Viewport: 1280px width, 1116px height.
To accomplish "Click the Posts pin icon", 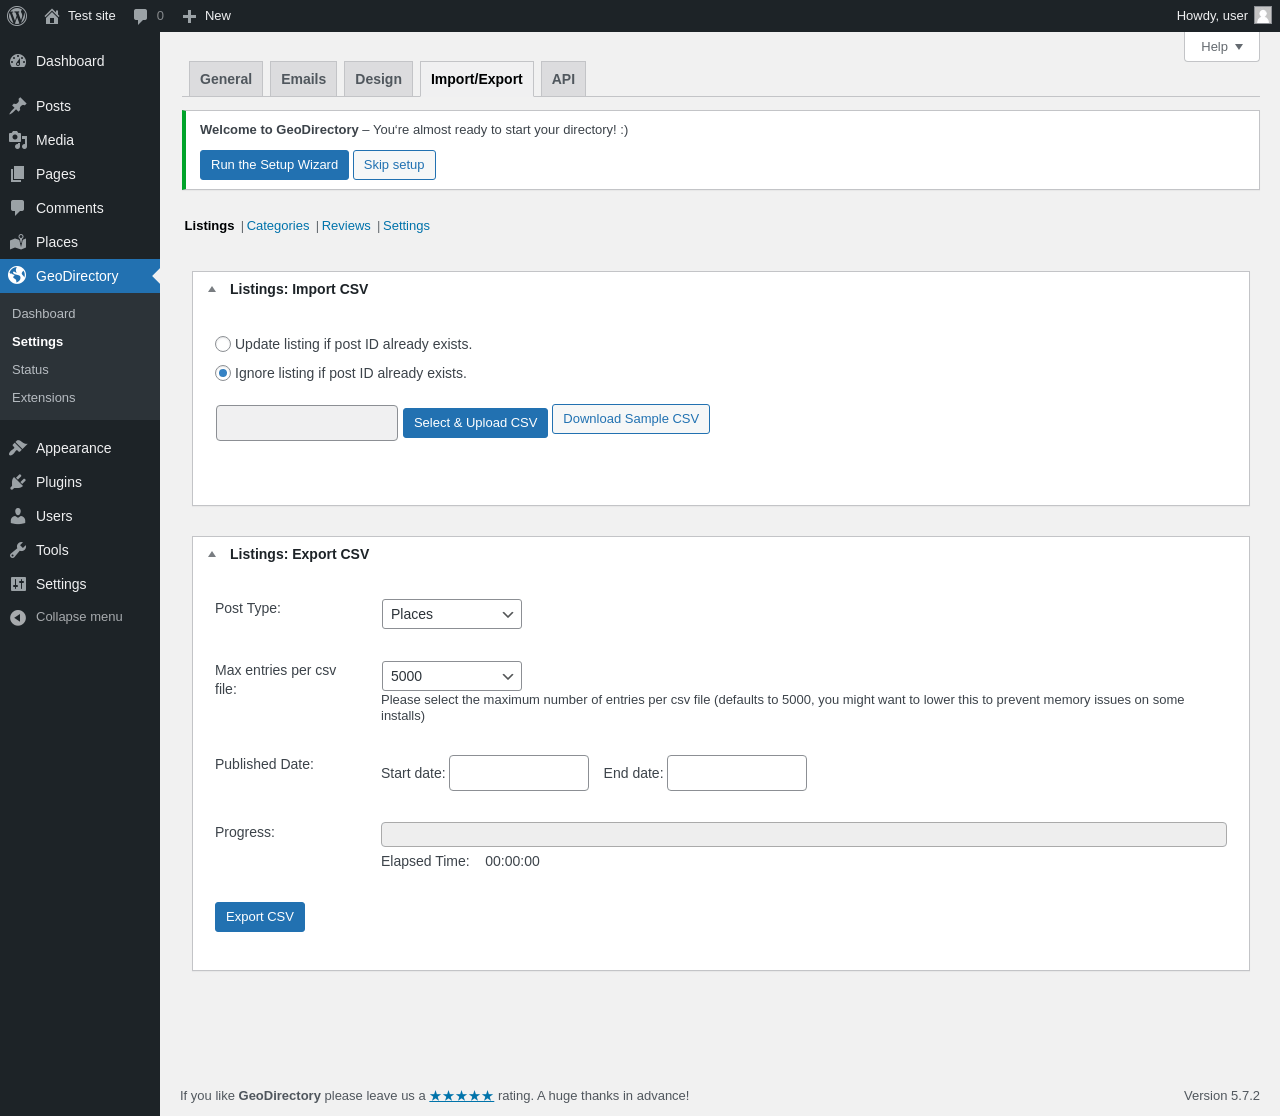I will (x=18, y=106).
